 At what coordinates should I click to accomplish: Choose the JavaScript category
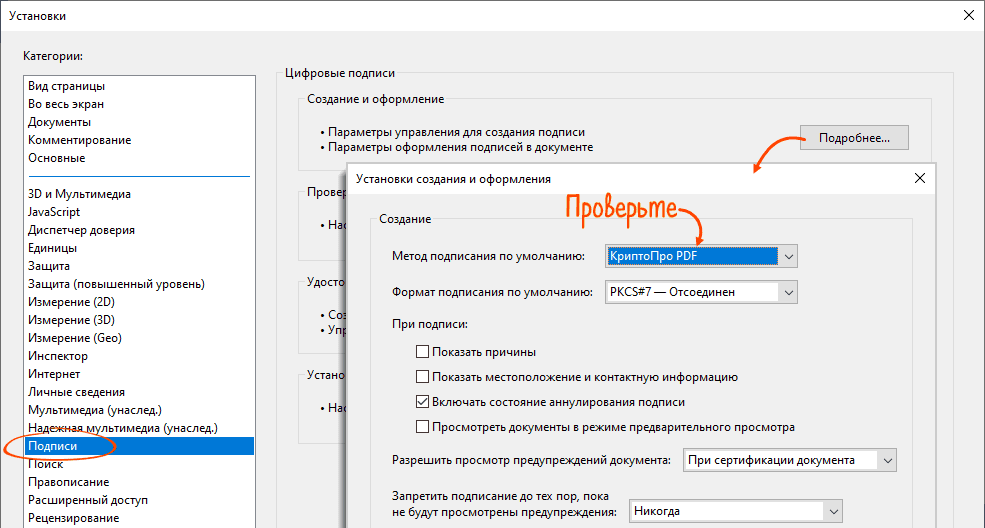(54, 212)
